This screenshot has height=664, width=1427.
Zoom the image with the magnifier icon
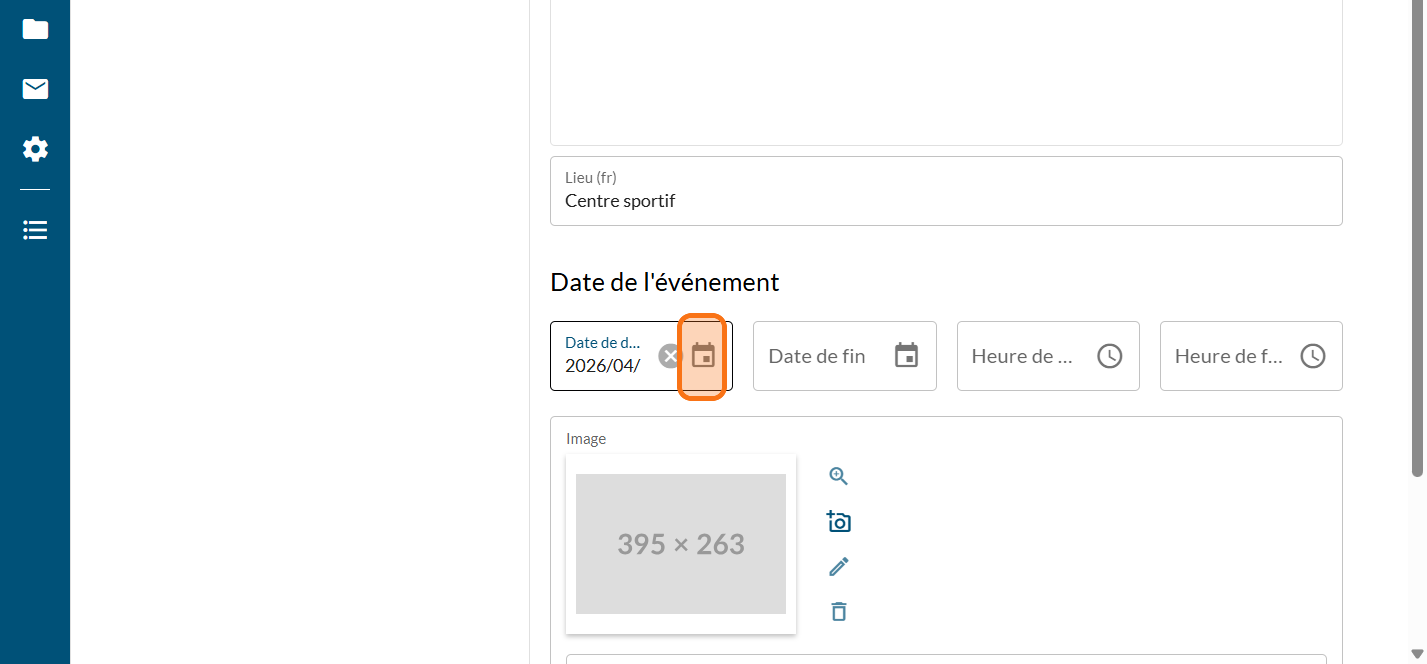pyautogui.click(x=838, y=476)
